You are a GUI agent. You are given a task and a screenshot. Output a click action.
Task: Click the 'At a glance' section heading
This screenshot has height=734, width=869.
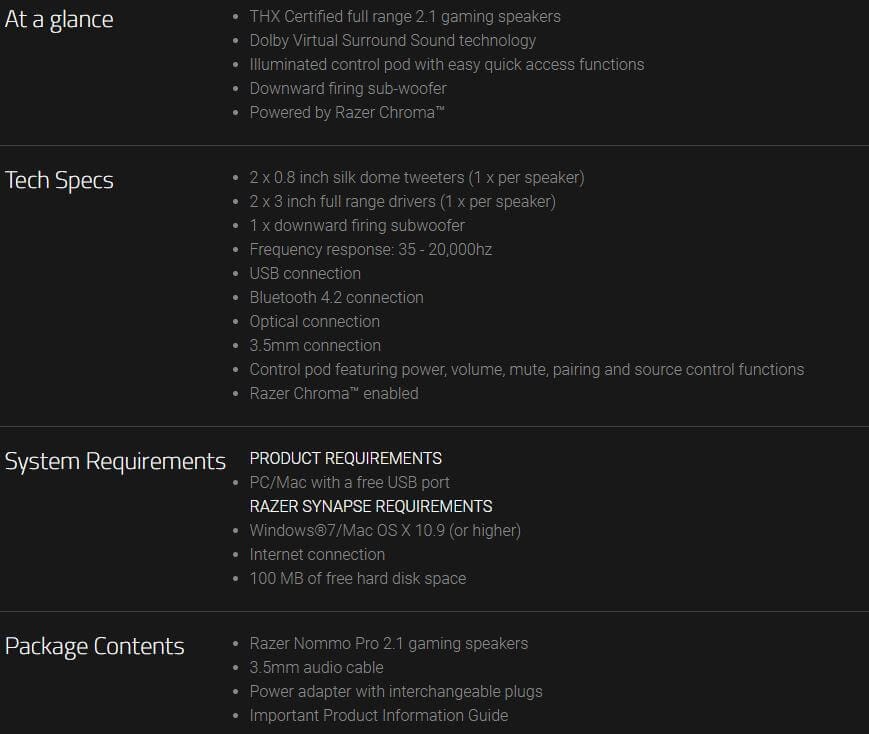pyautogui.click(x=59, y=19)
